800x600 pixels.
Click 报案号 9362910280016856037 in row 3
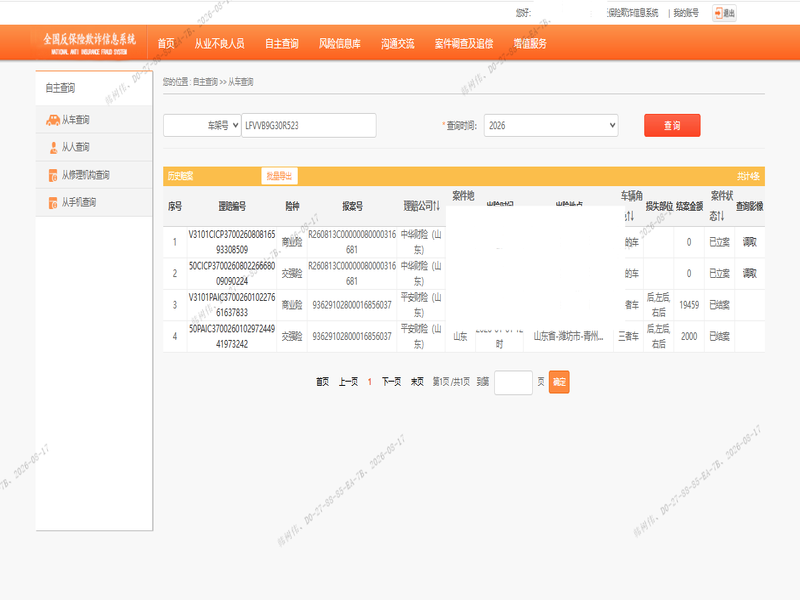click(352, 305)
